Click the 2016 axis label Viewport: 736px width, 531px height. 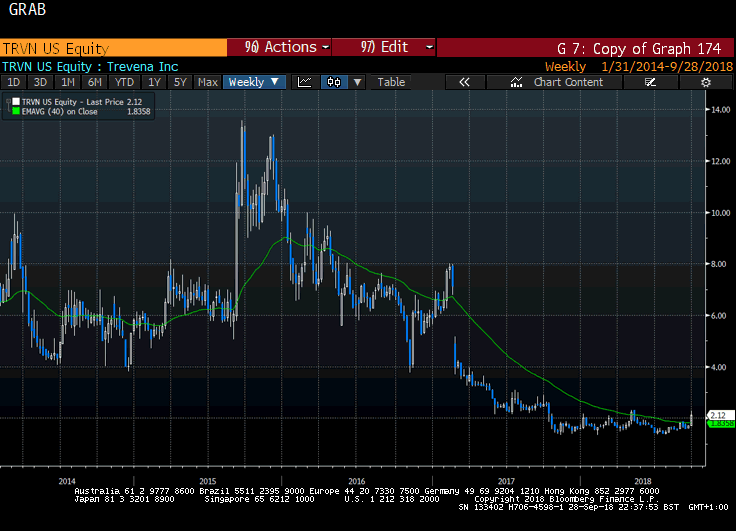[x=357, y=481]
